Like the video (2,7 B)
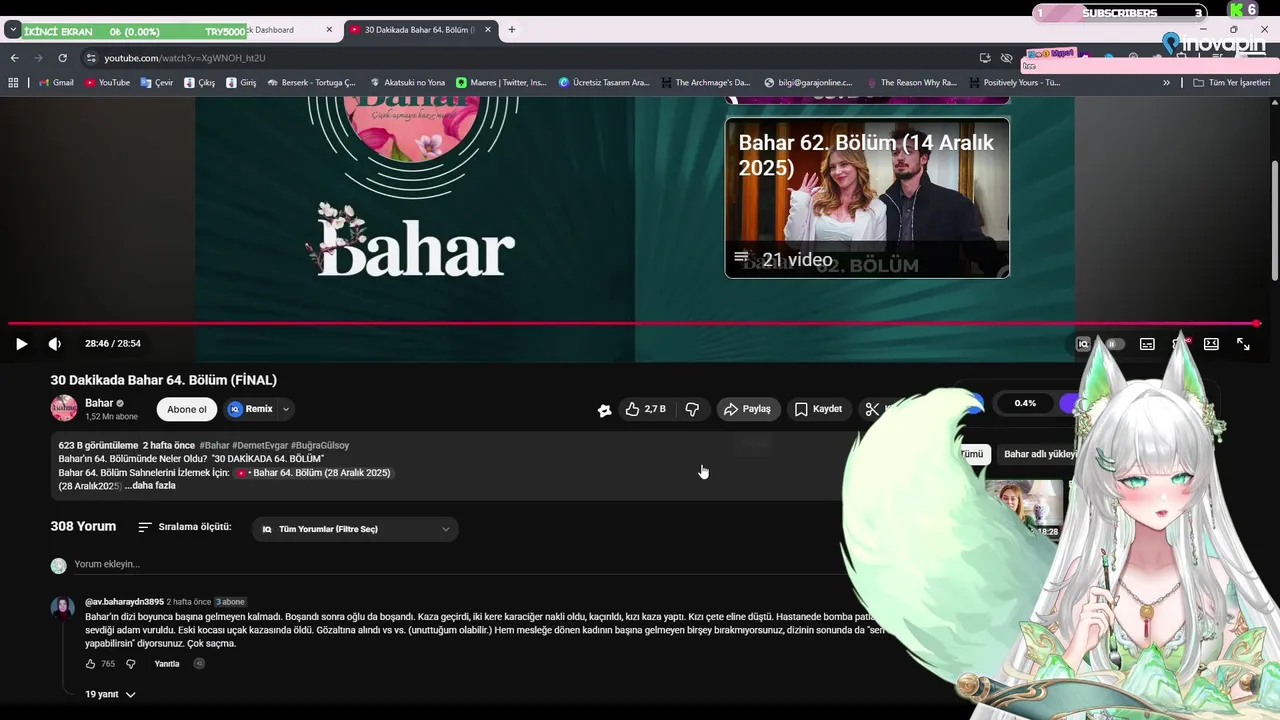 click(646, 409)
